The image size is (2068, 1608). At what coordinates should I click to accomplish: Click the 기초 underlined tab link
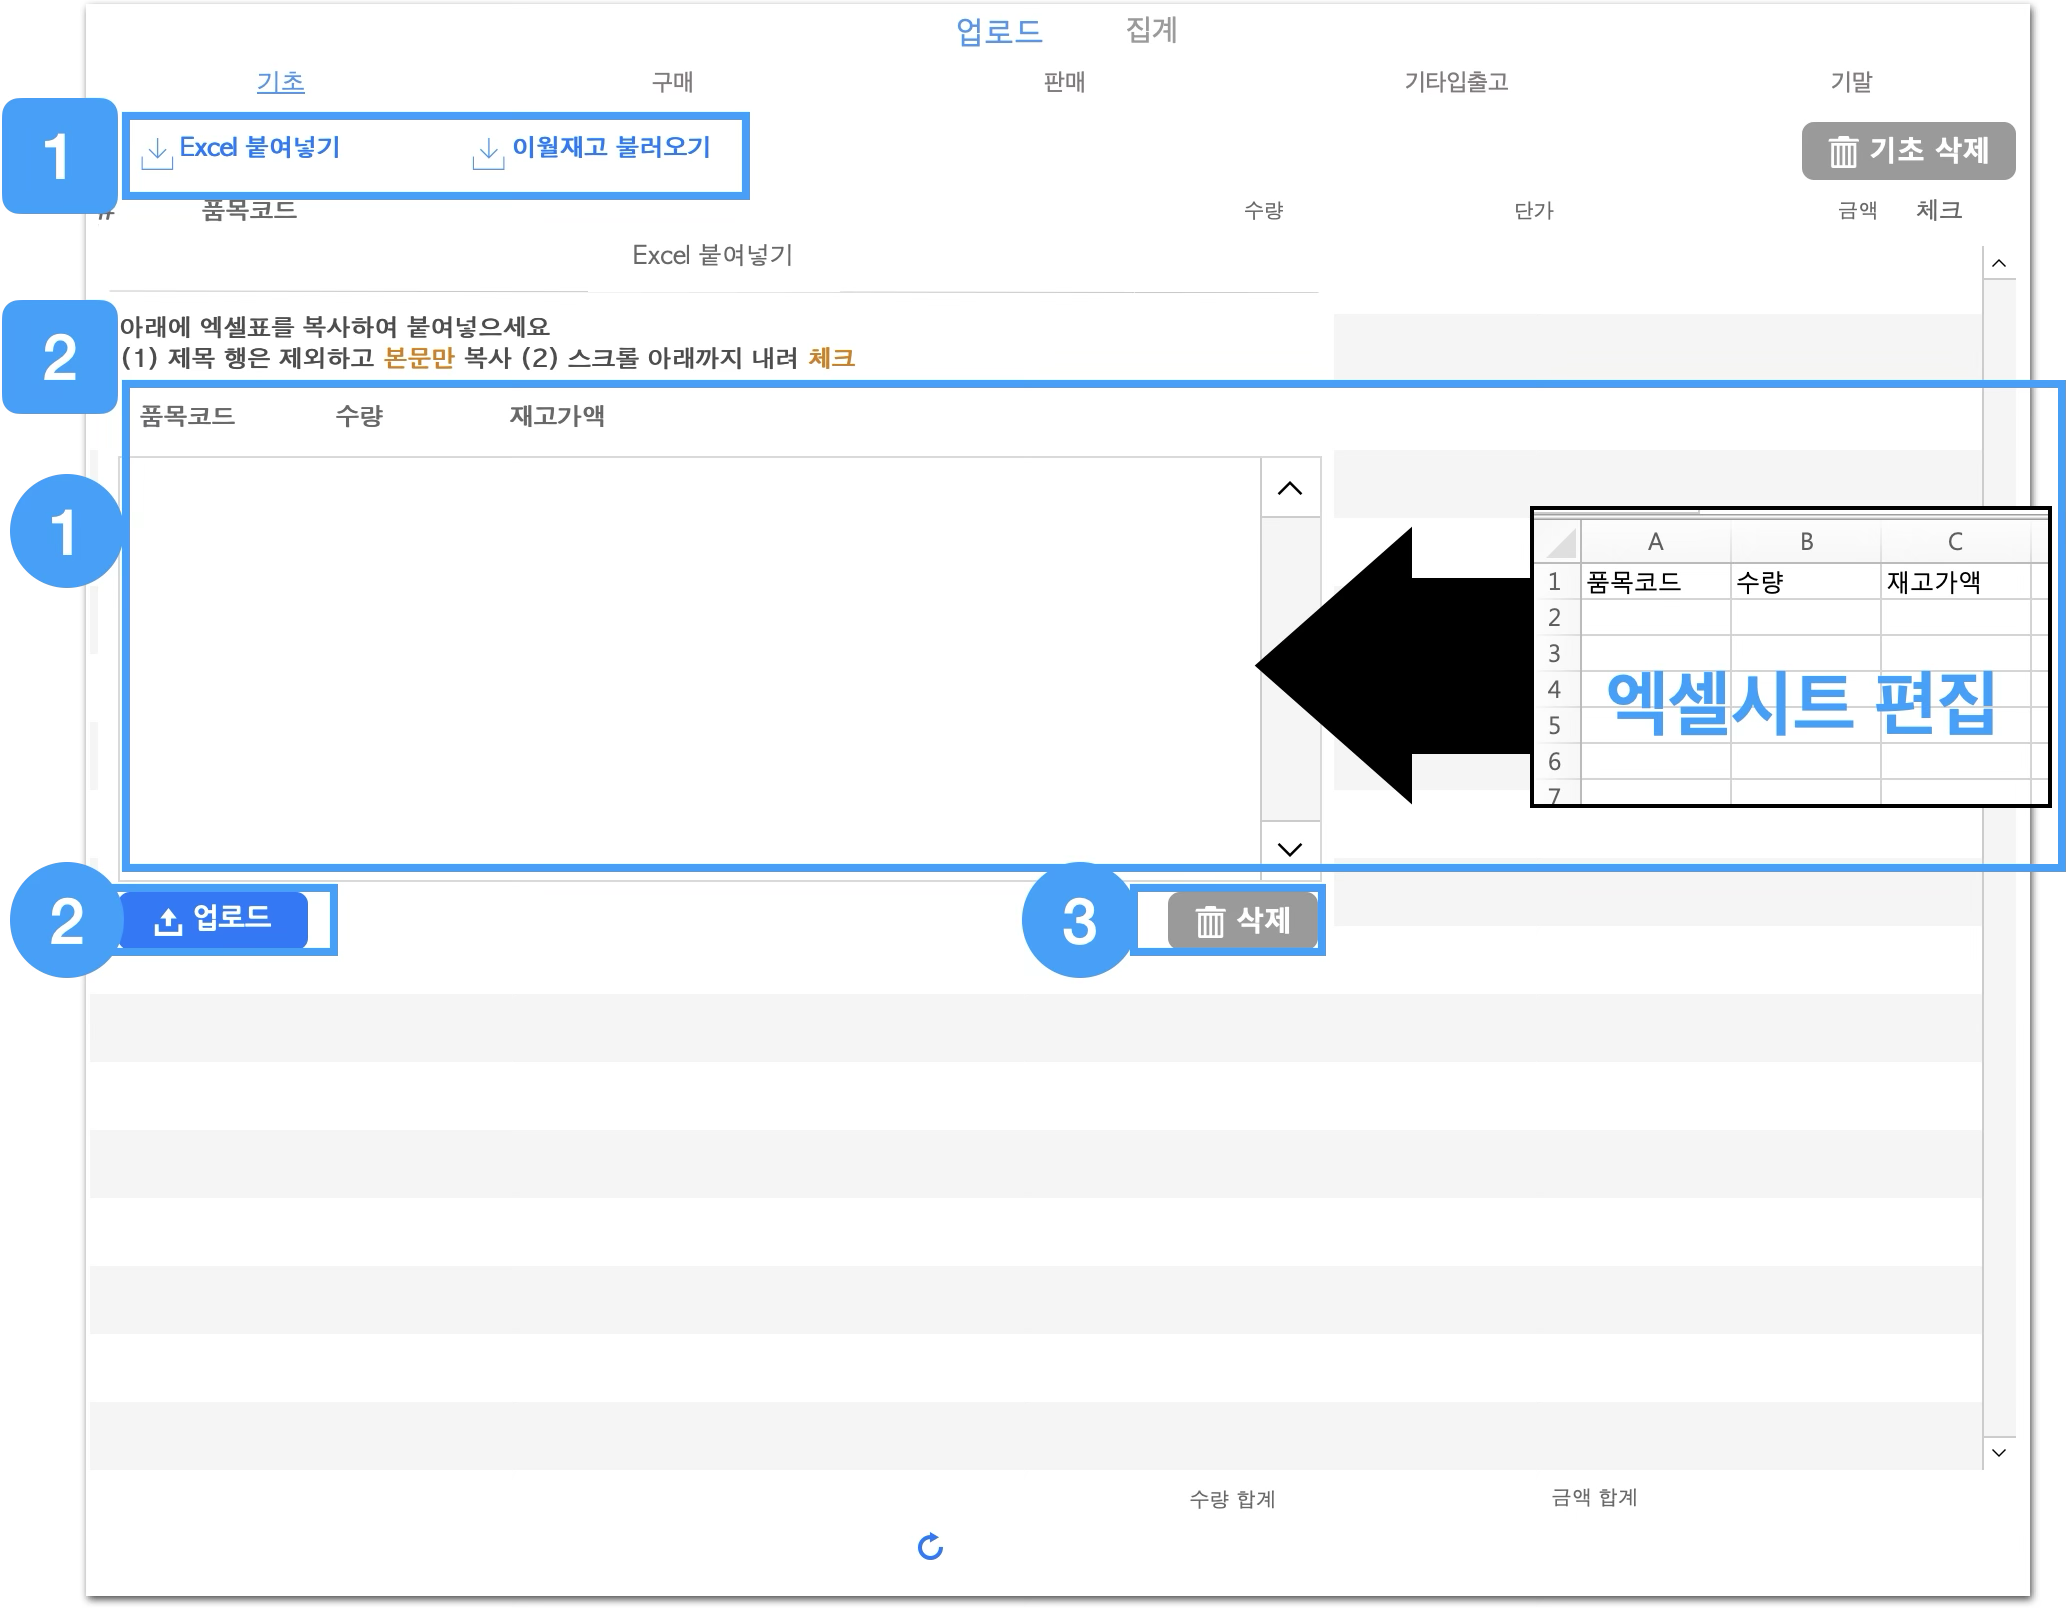[280, 82]
